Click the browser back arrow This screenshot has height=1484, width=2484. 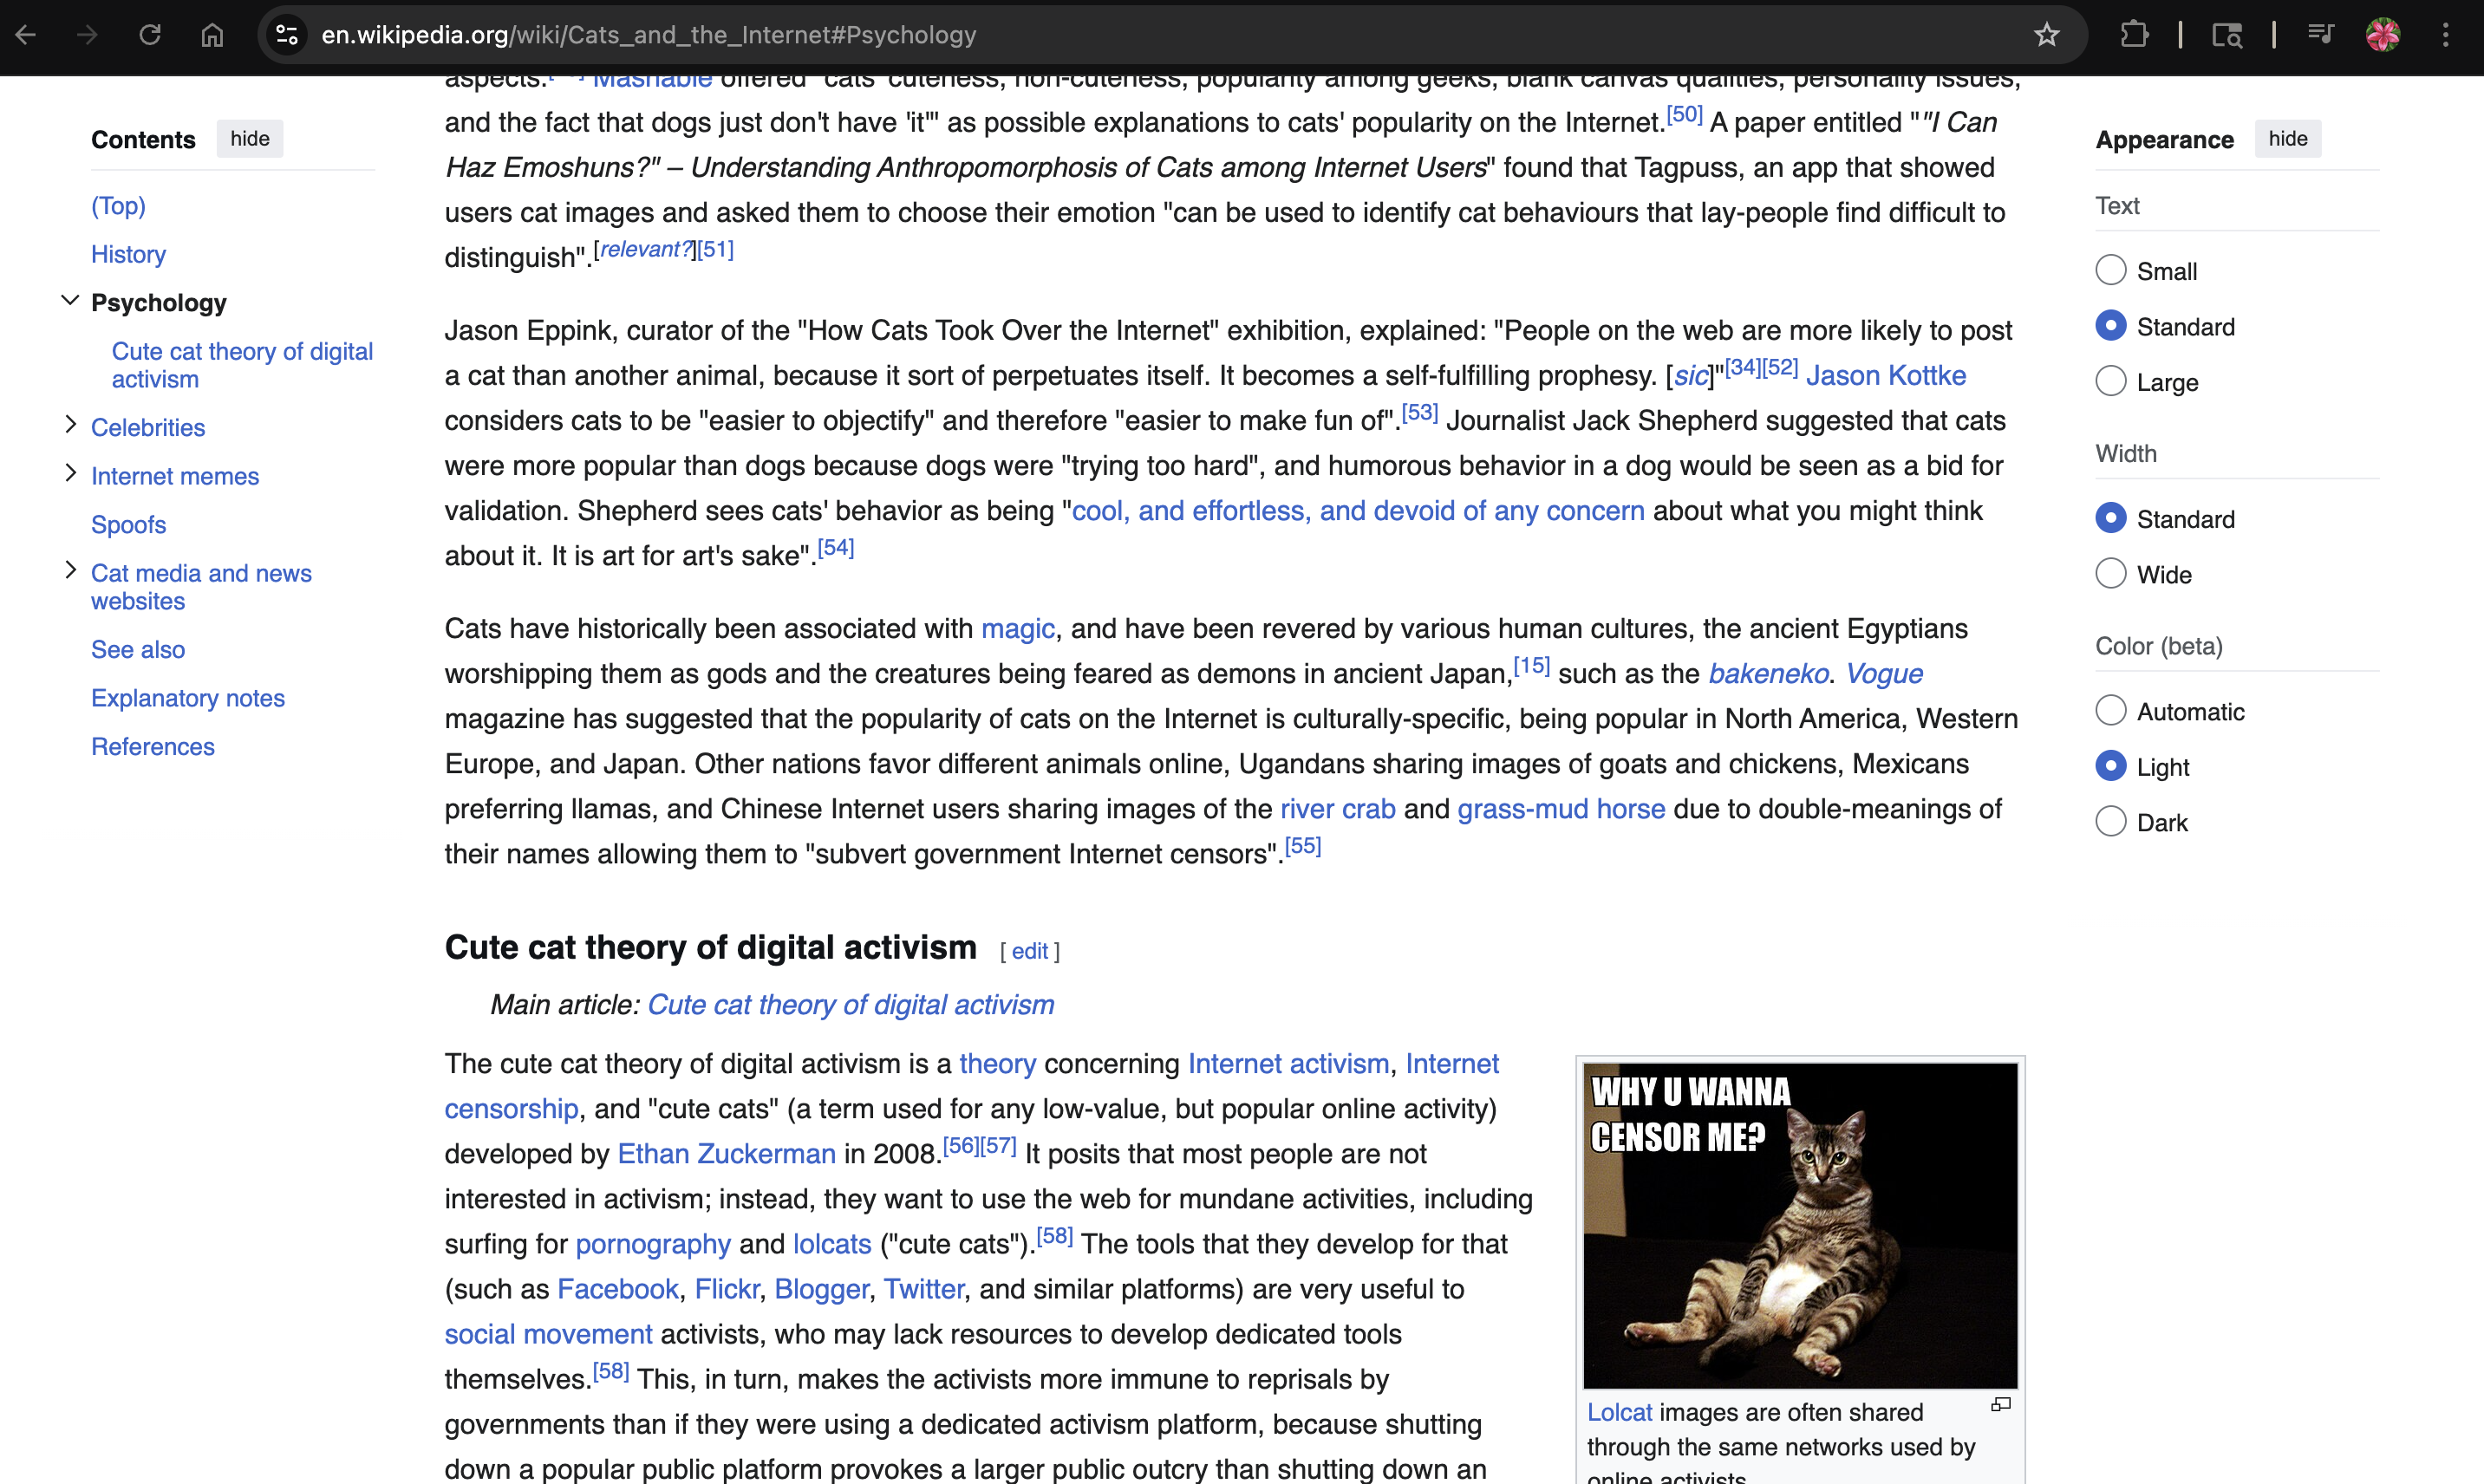point(26,35)
